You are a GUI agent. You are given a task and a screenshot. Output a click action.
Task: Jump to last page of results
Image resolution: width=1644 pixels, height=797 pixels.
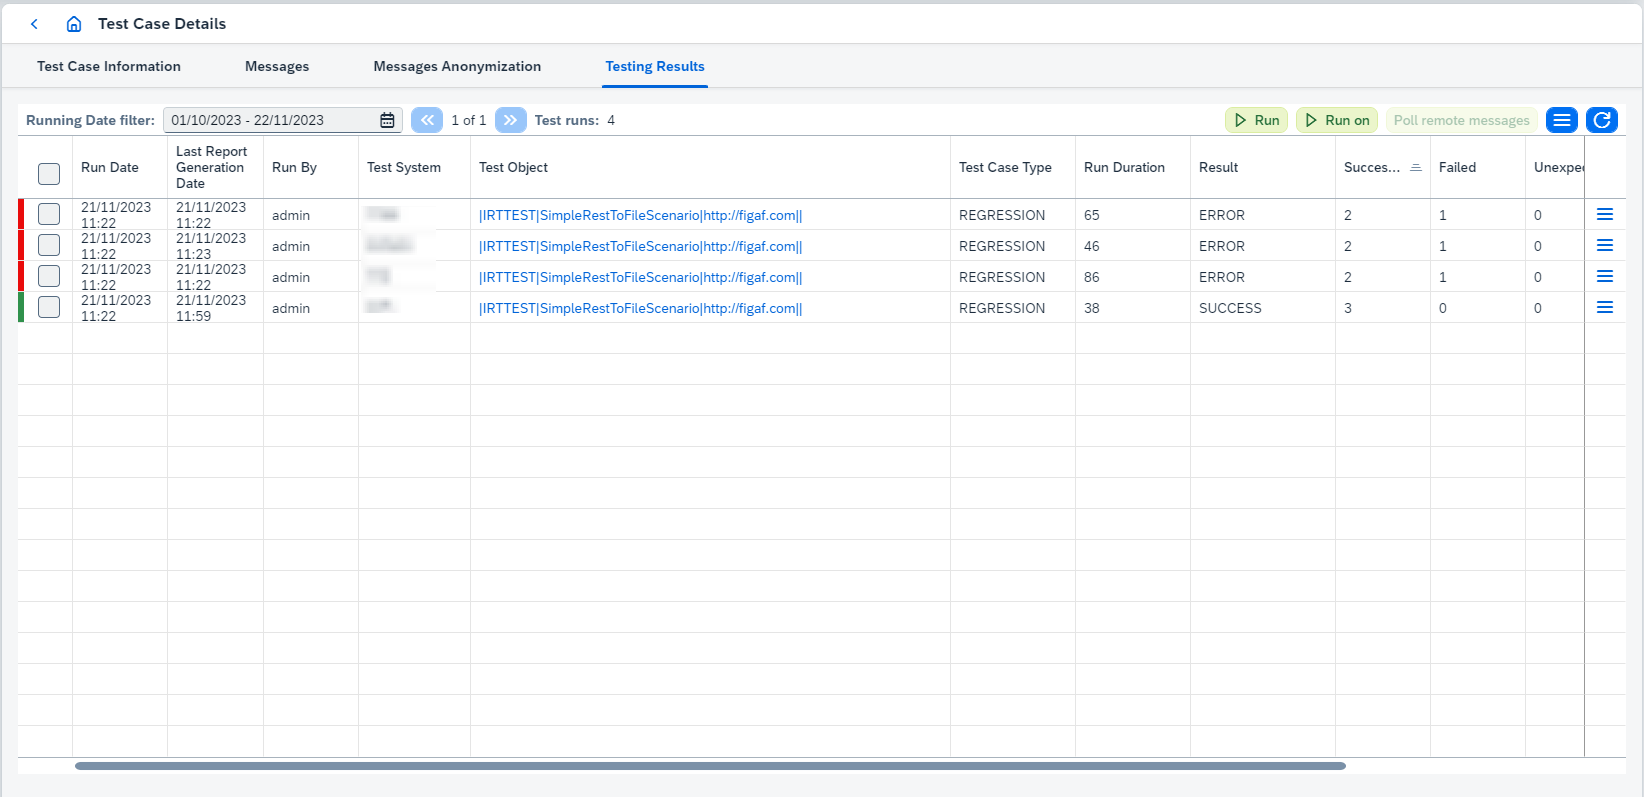(x=510, y=120)
